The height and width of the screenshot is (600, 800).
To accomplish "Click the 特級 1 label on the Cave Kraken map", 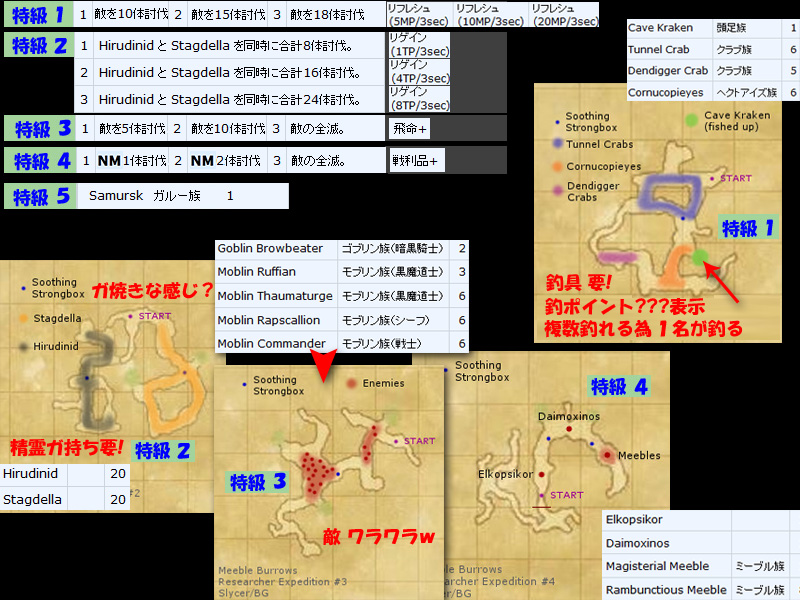I will click(x=748, y=228).
